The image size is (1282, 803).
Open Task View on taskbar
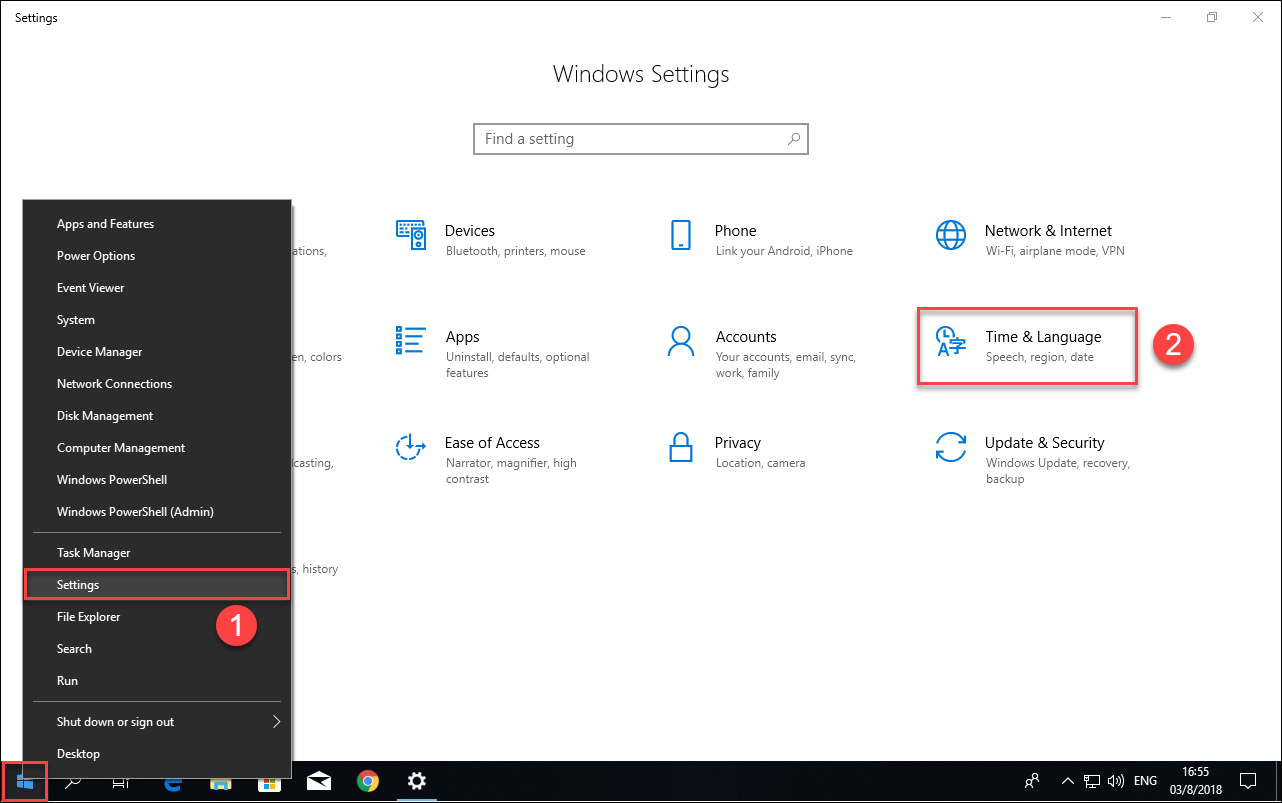(x=121, y=782)
